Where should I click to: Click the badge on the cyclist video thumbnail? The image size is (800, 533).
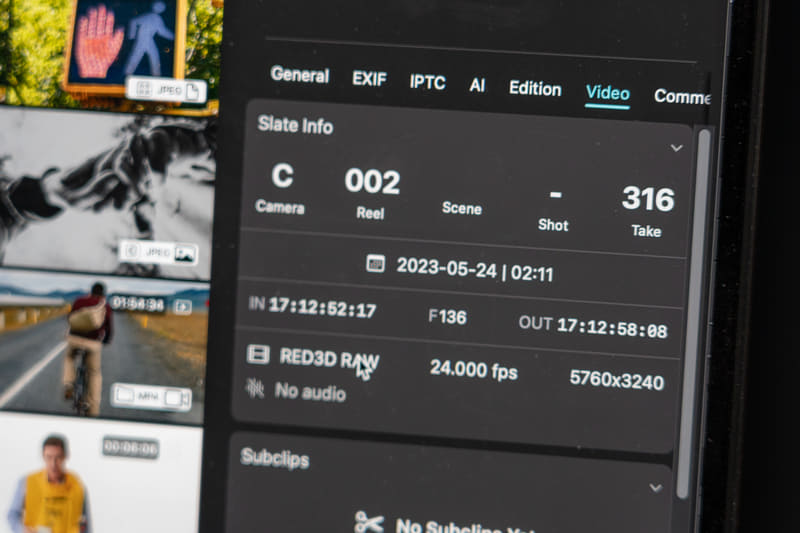(x=151, y=396)
